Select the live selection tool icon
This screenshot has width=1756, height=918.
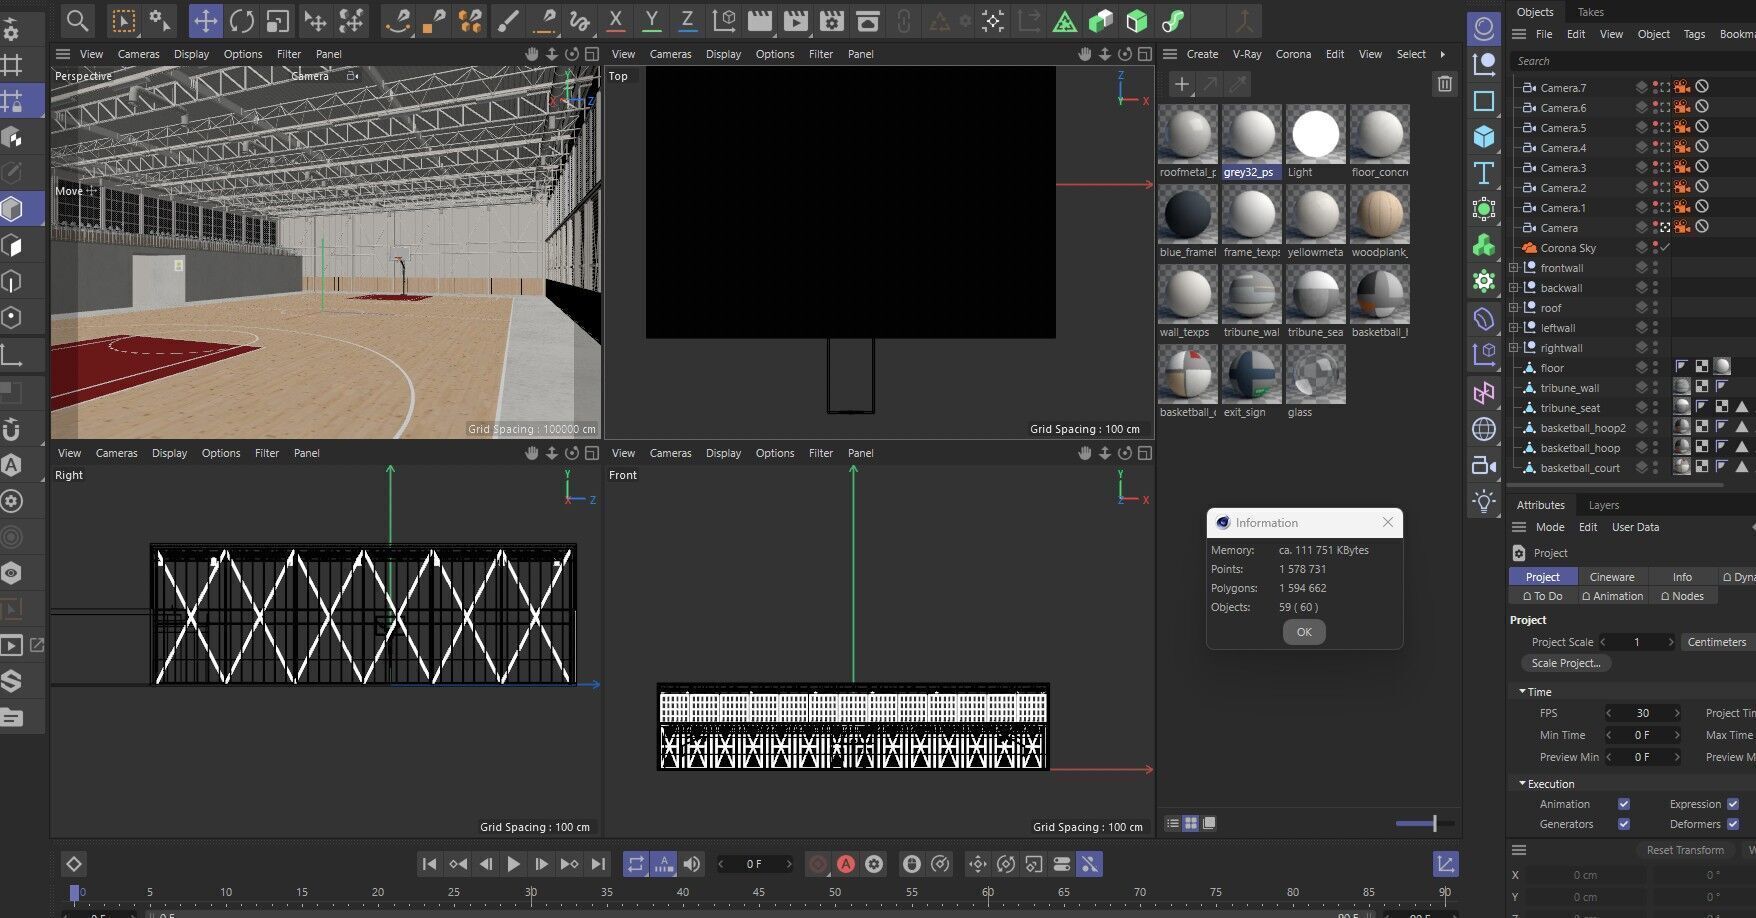(x=123, y=21)
